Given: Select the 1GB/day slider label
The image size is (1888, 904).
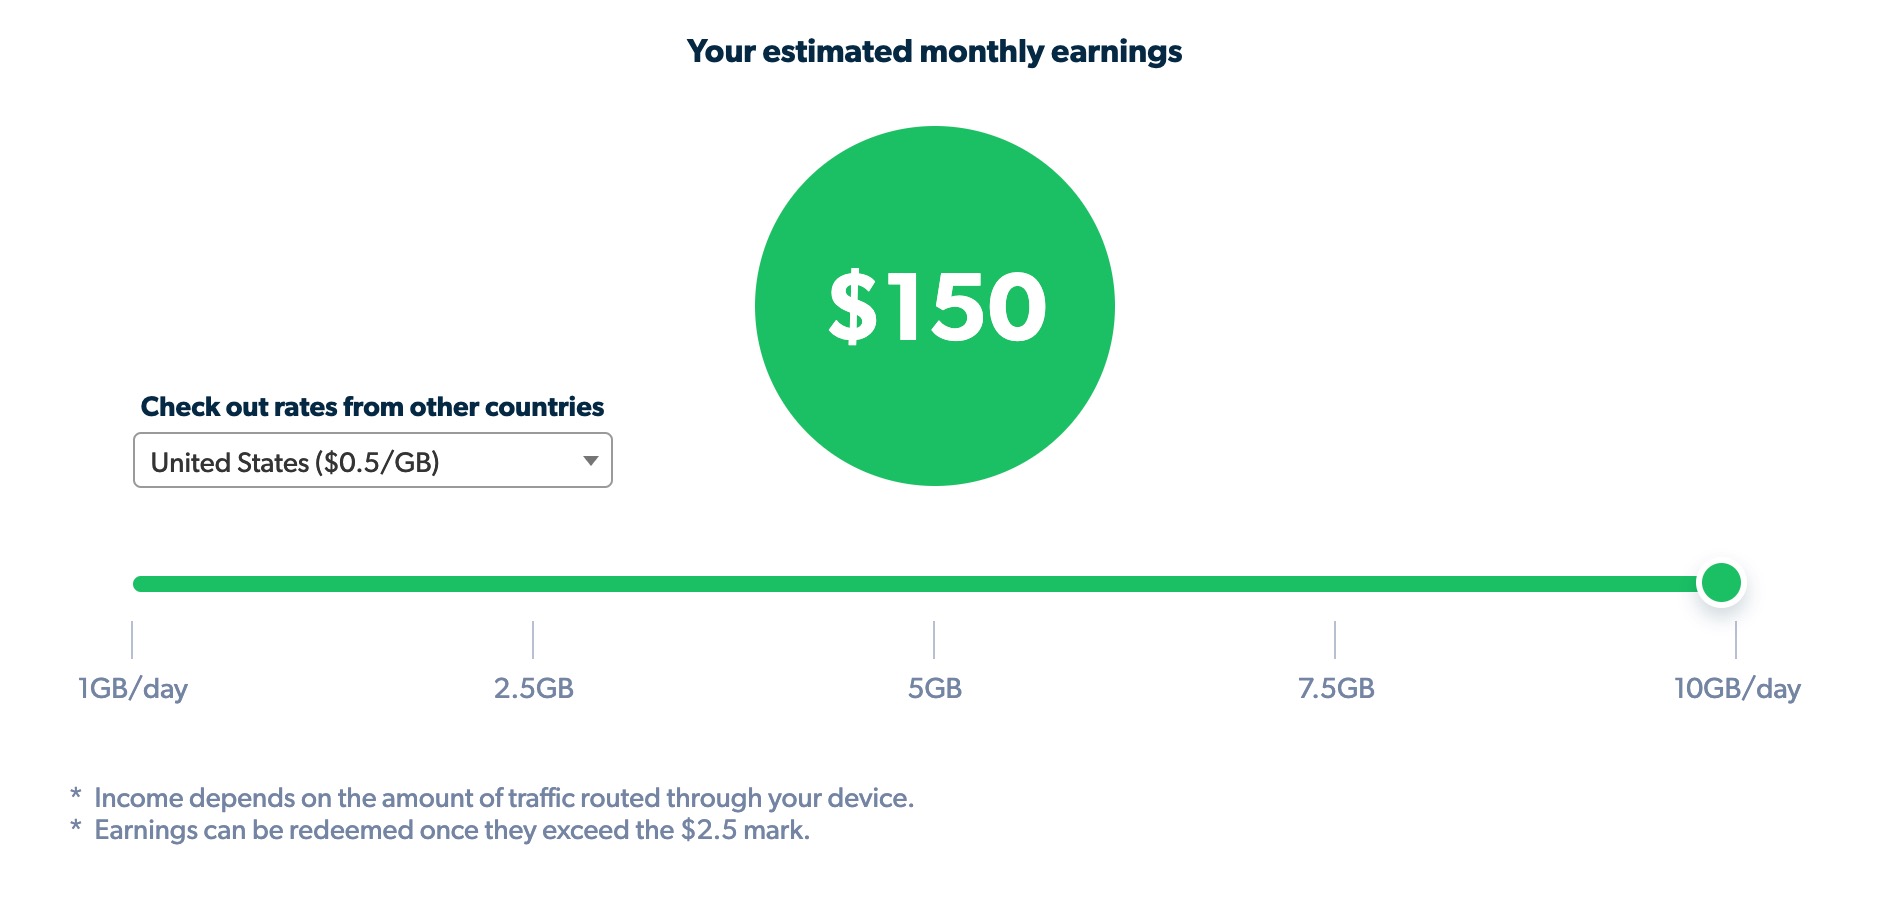Looking at the screenshot, I should [133, 689].
